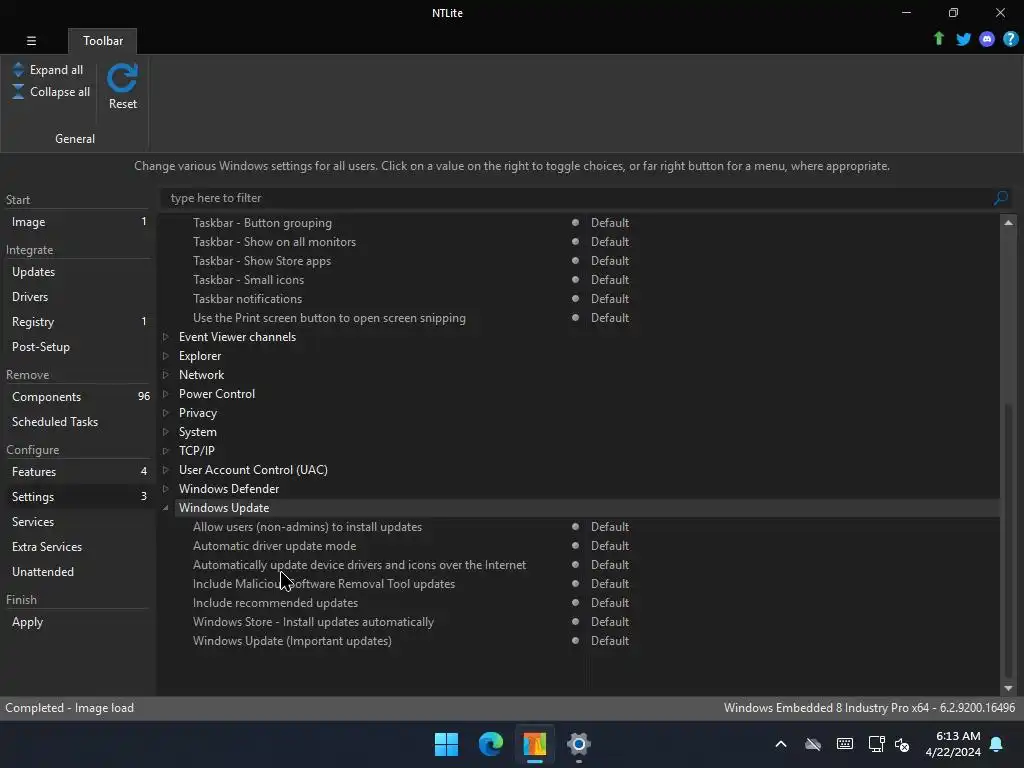Open the hamburger menu icon
Screen dimensions: 1024x768
pos(31,40)
